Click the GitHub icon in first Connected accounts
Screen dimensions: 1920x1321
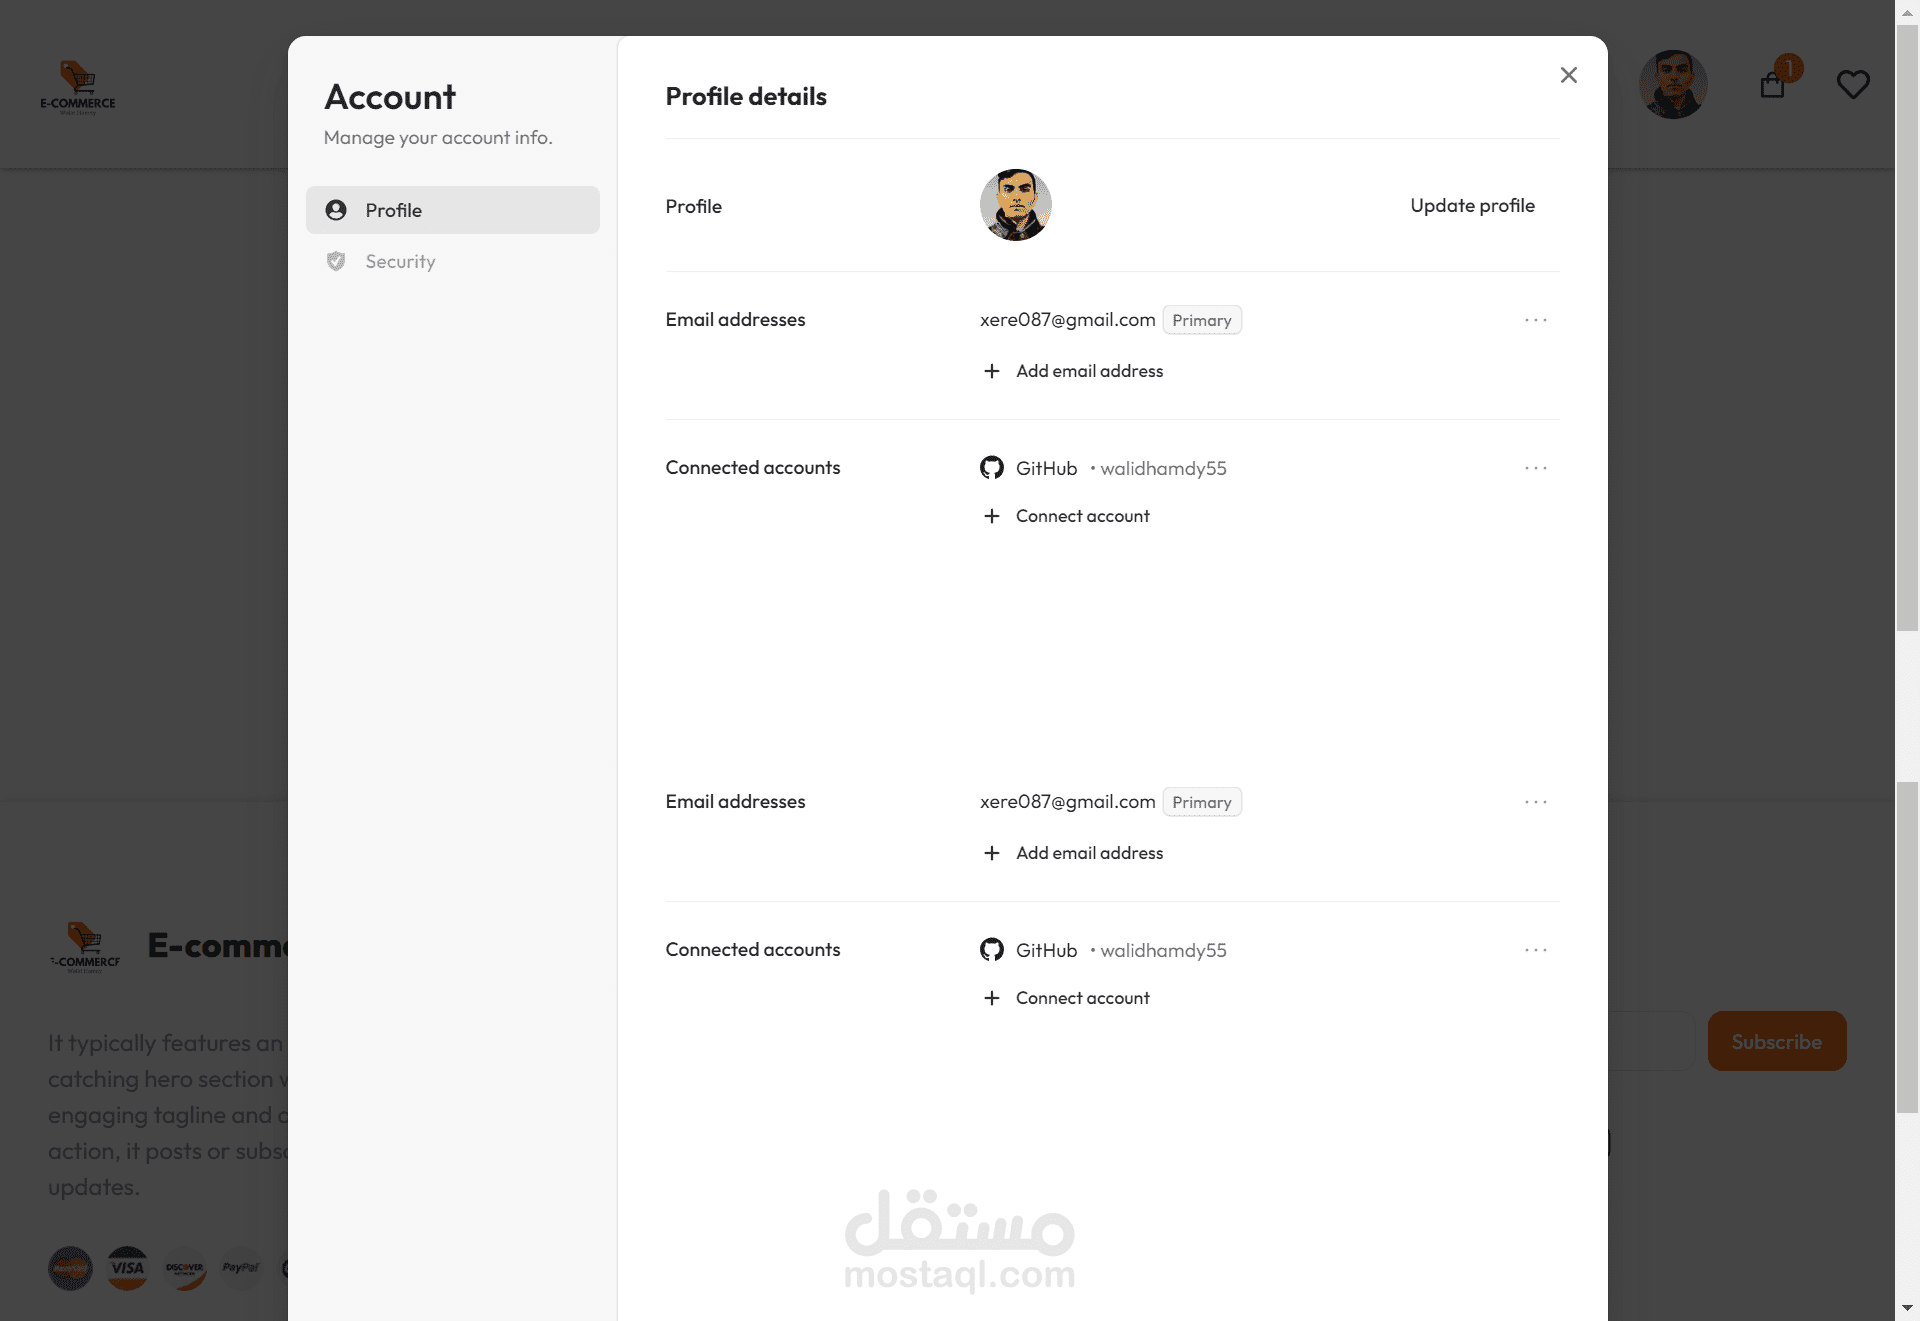point(991,468)
